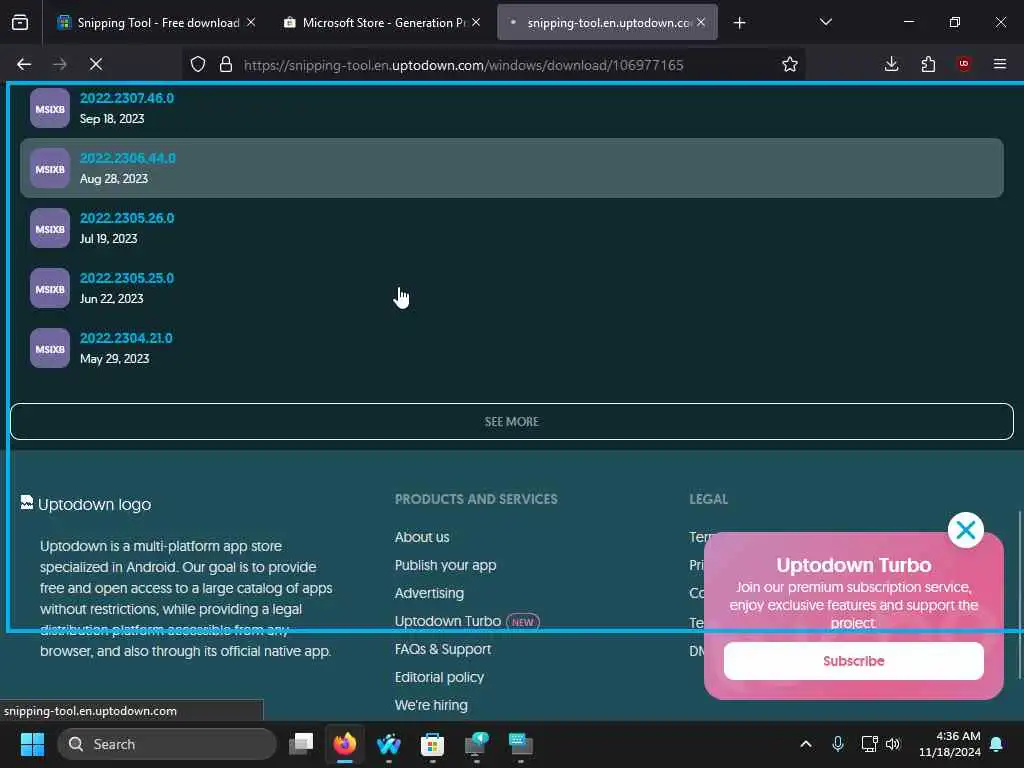1024x768 pixels.
Task: Open the Firefox downloads panel
Action: pyautogui.click(x=891, y=64)
